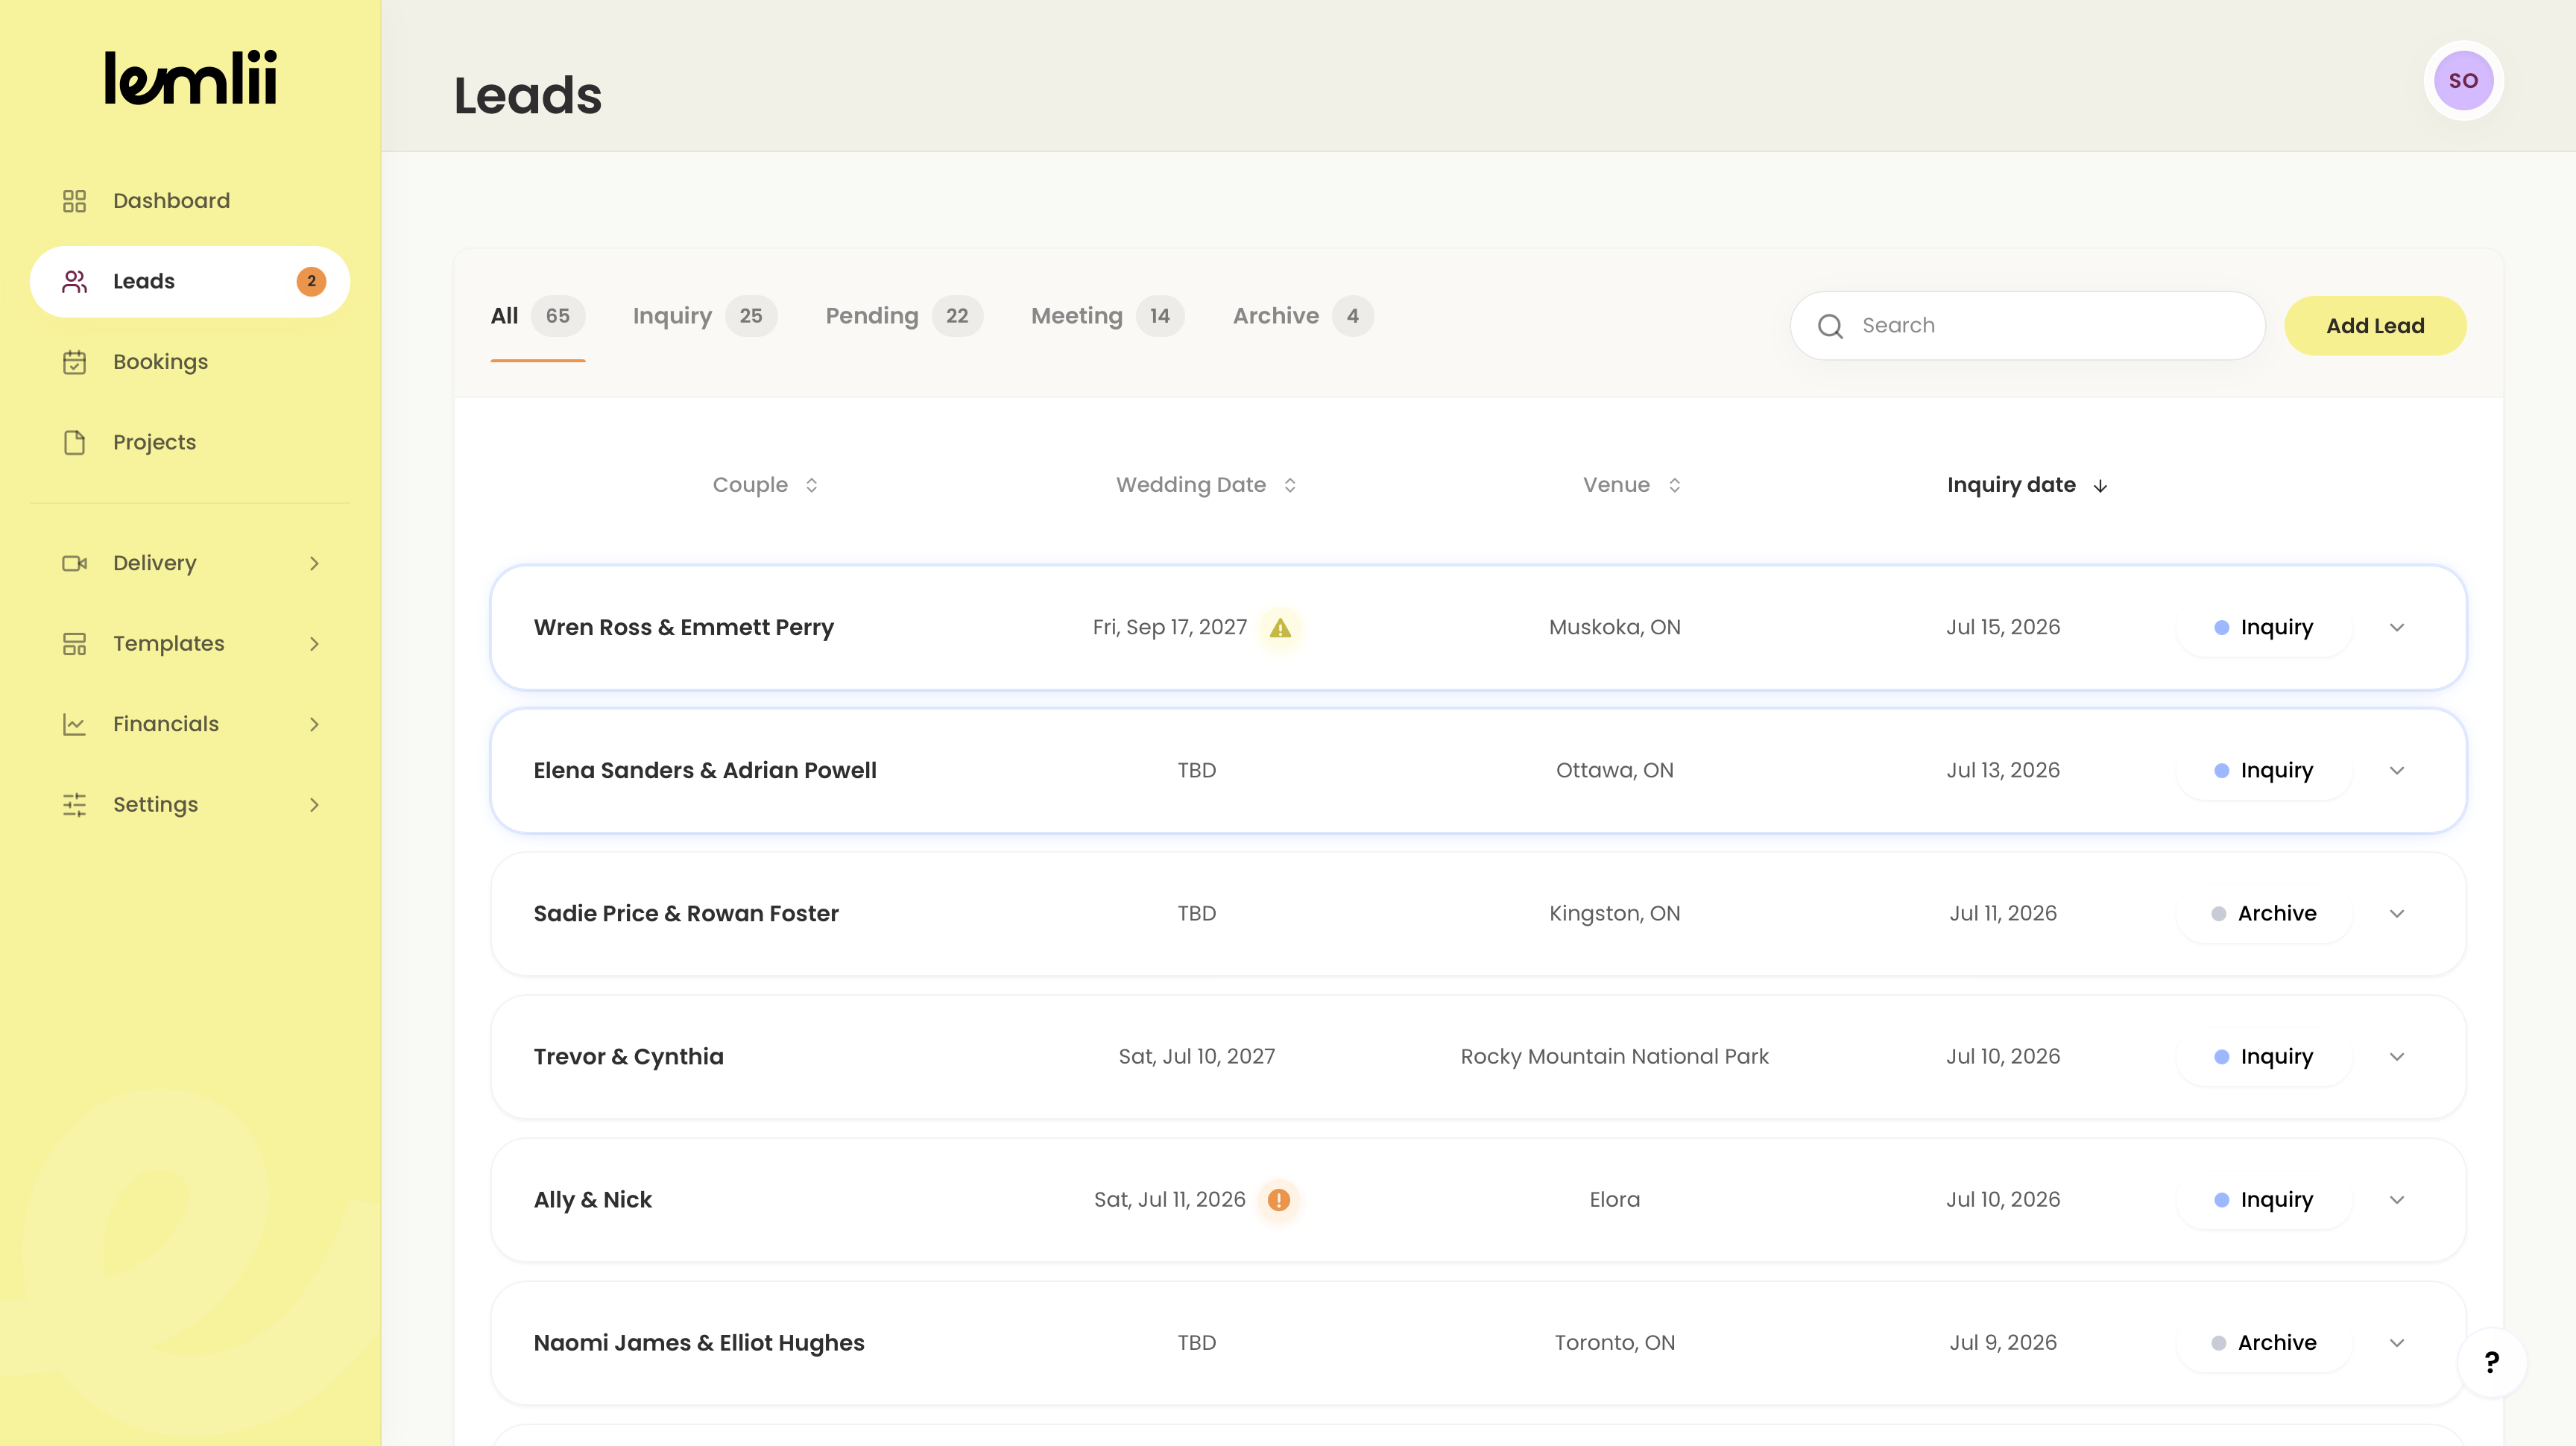Sort by Wedding Date column arrows

pyautogui.click(x=1290, y=485)
